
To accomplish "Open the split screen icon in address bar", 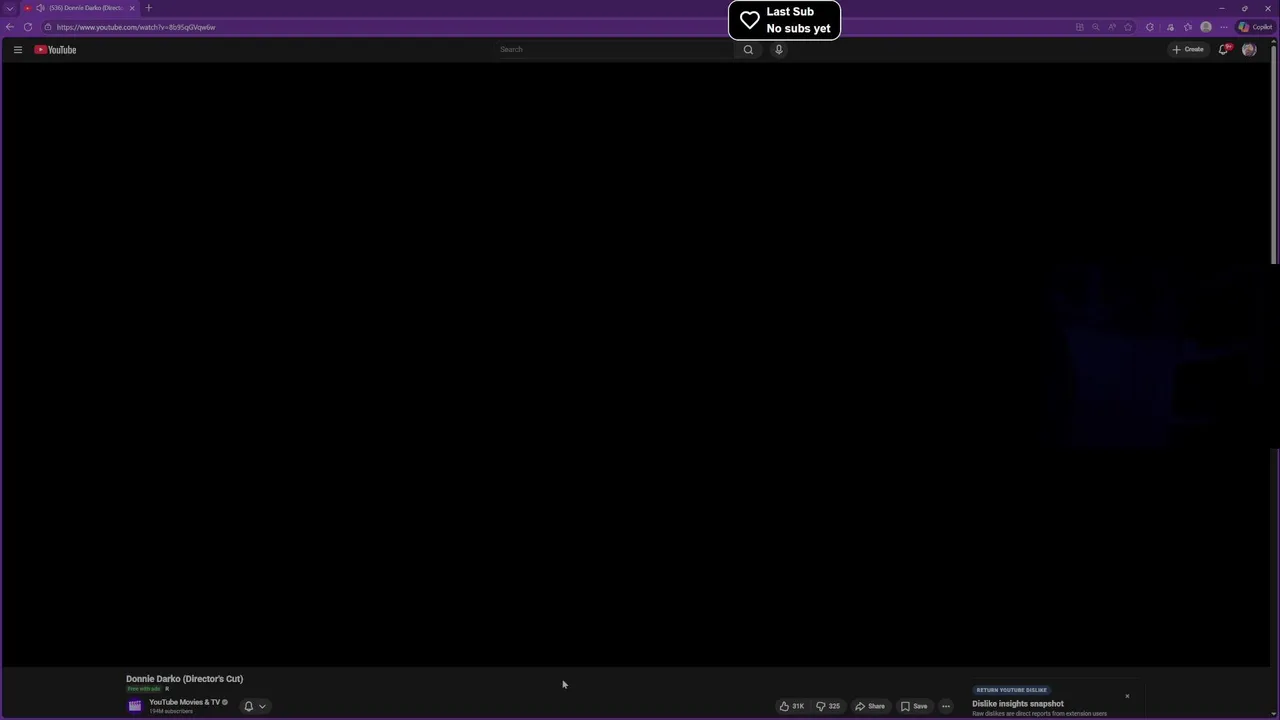I will click(x=1079, y=27).
